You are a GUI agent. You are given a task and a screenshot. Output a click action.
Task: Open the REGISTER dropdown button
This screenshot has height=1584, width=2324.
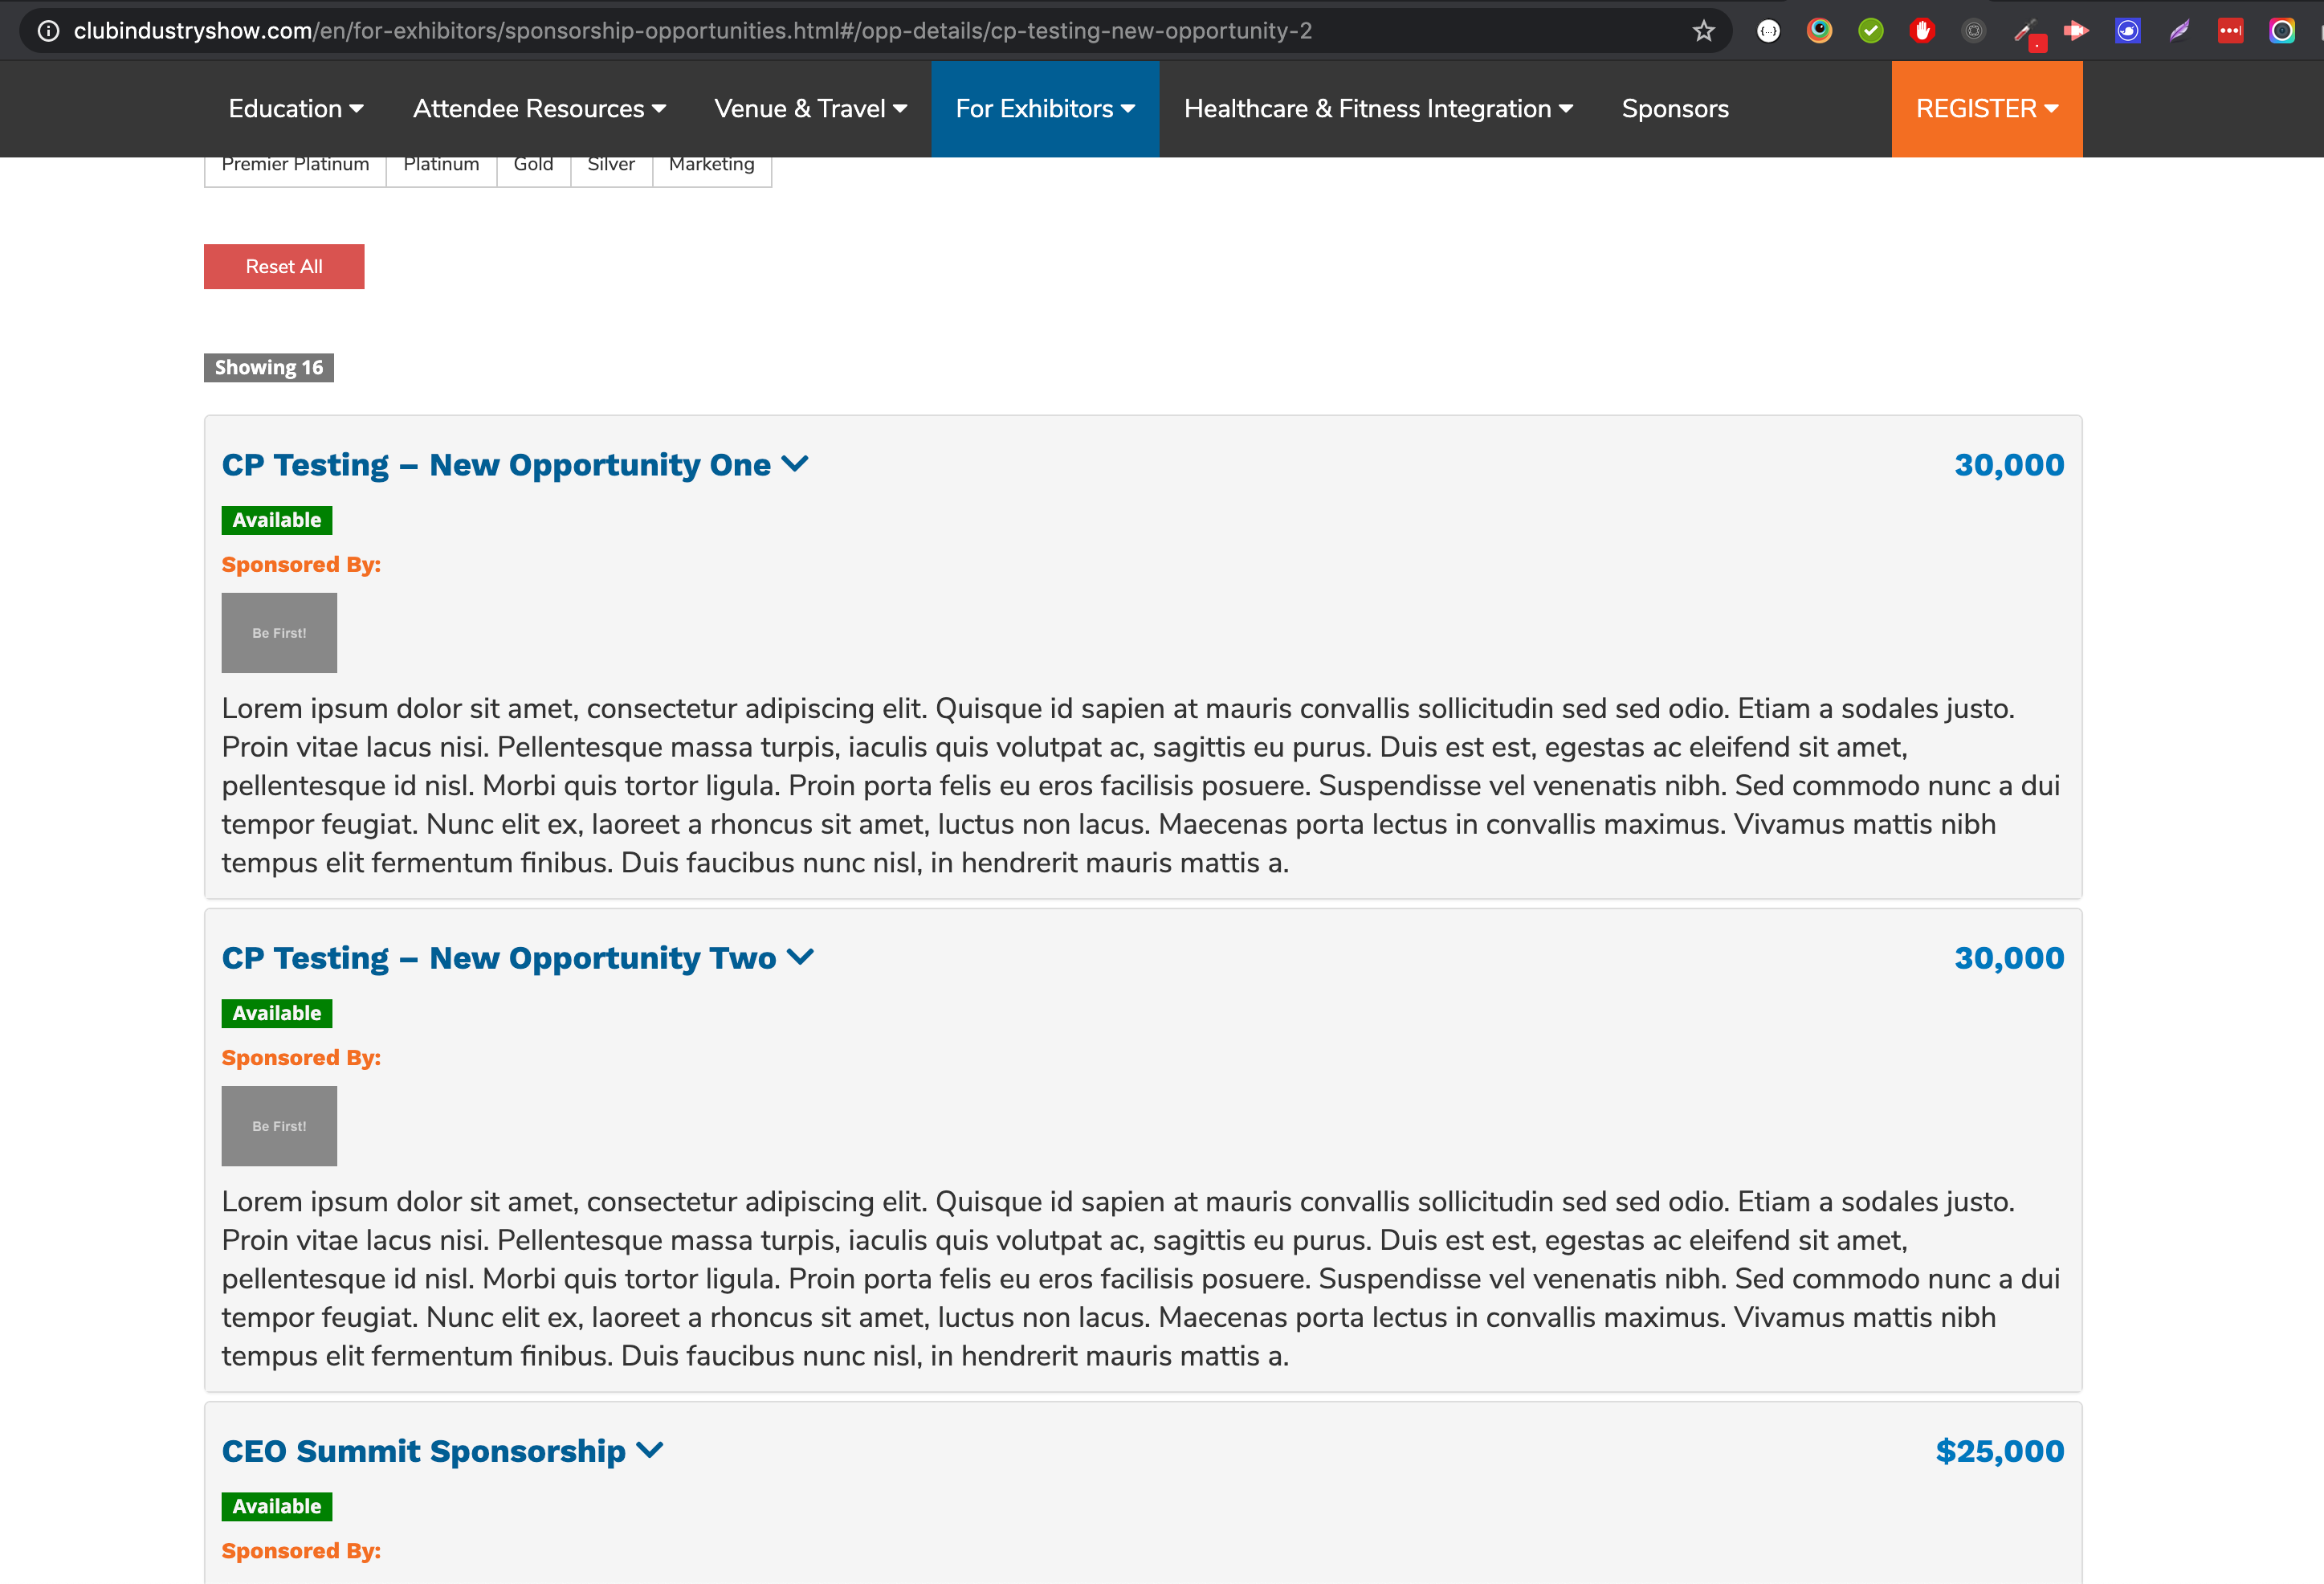tap(1987, 109)
